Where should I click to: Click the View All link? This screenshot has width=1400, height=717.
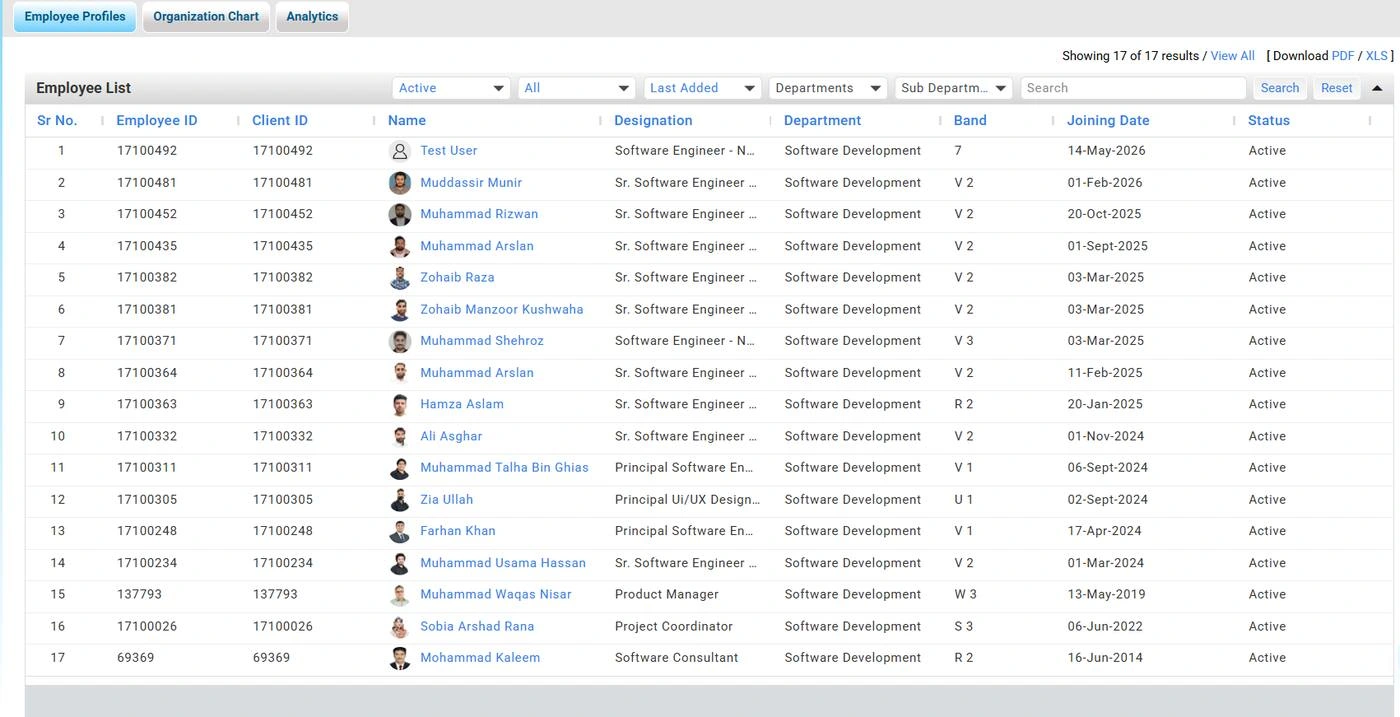tap(1232, 56)
